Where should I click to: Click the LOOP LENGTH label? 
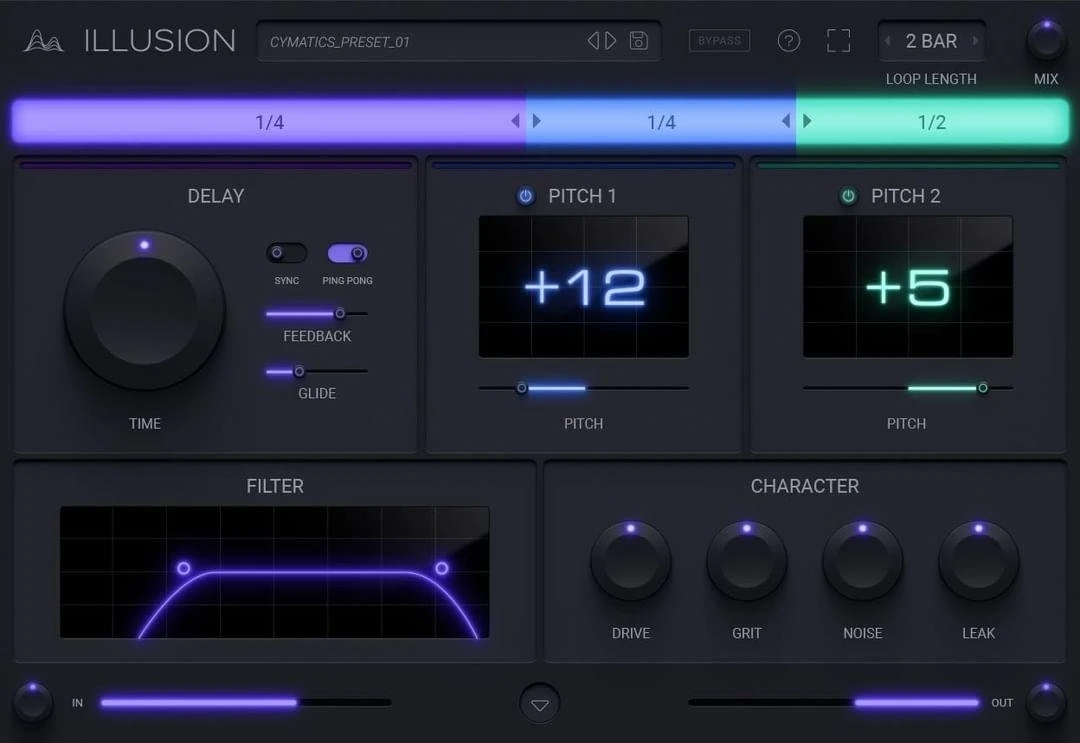[931, 79]
